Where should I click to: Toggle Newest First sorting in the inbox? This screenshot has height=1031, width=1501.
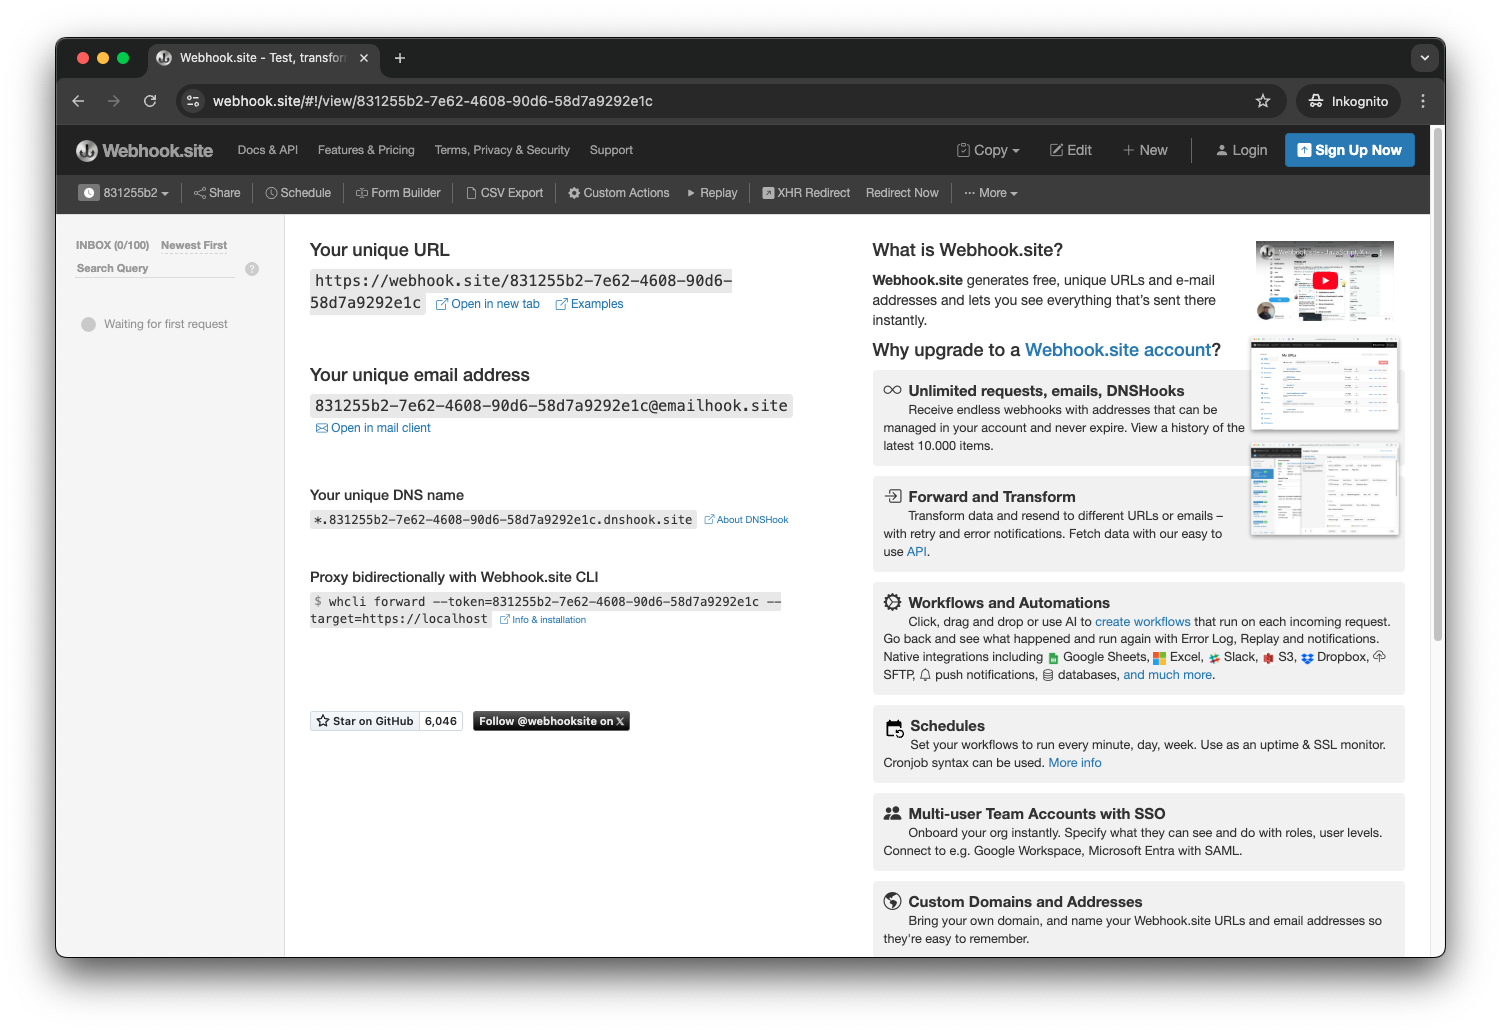[x=193, y=245]
